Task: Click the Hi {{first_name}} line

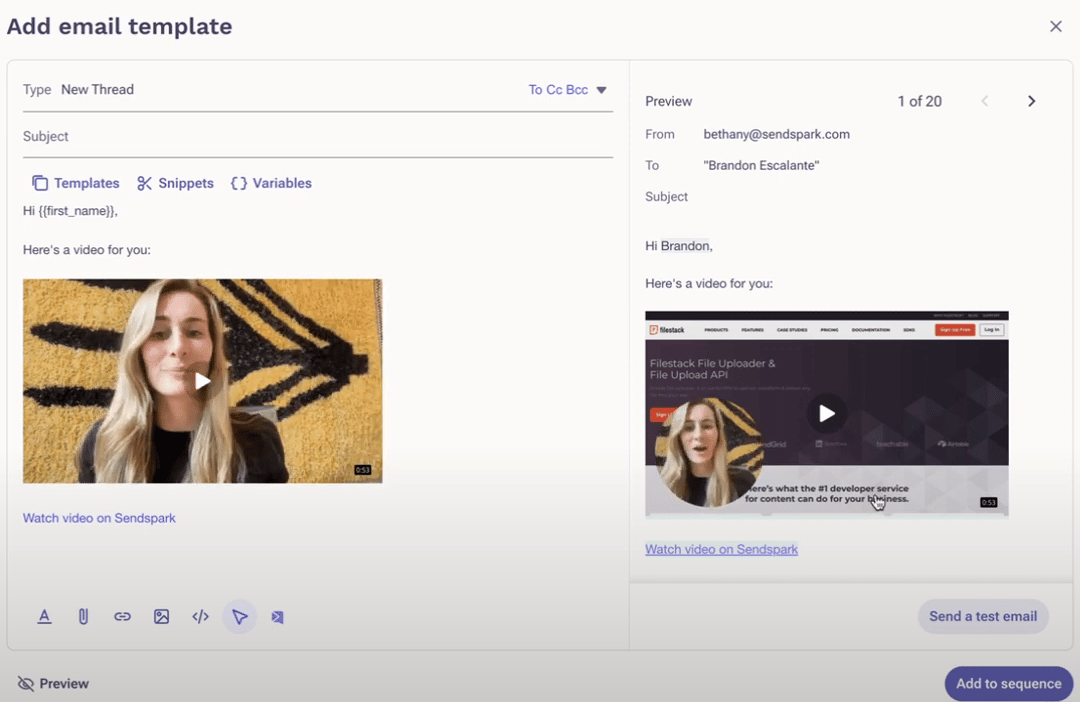Action: point(70,211)
